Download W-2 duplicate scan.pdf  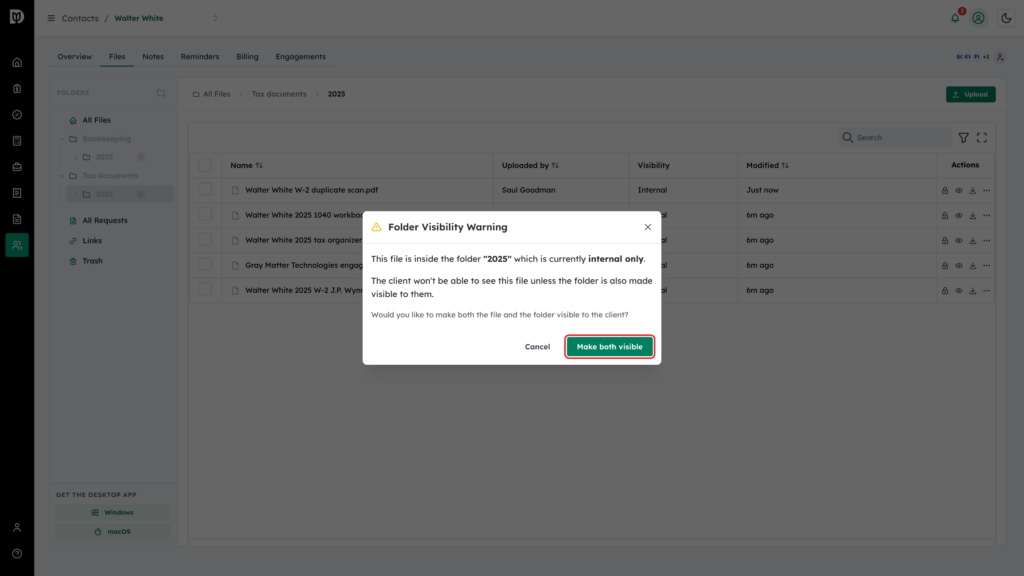point(972,191)
